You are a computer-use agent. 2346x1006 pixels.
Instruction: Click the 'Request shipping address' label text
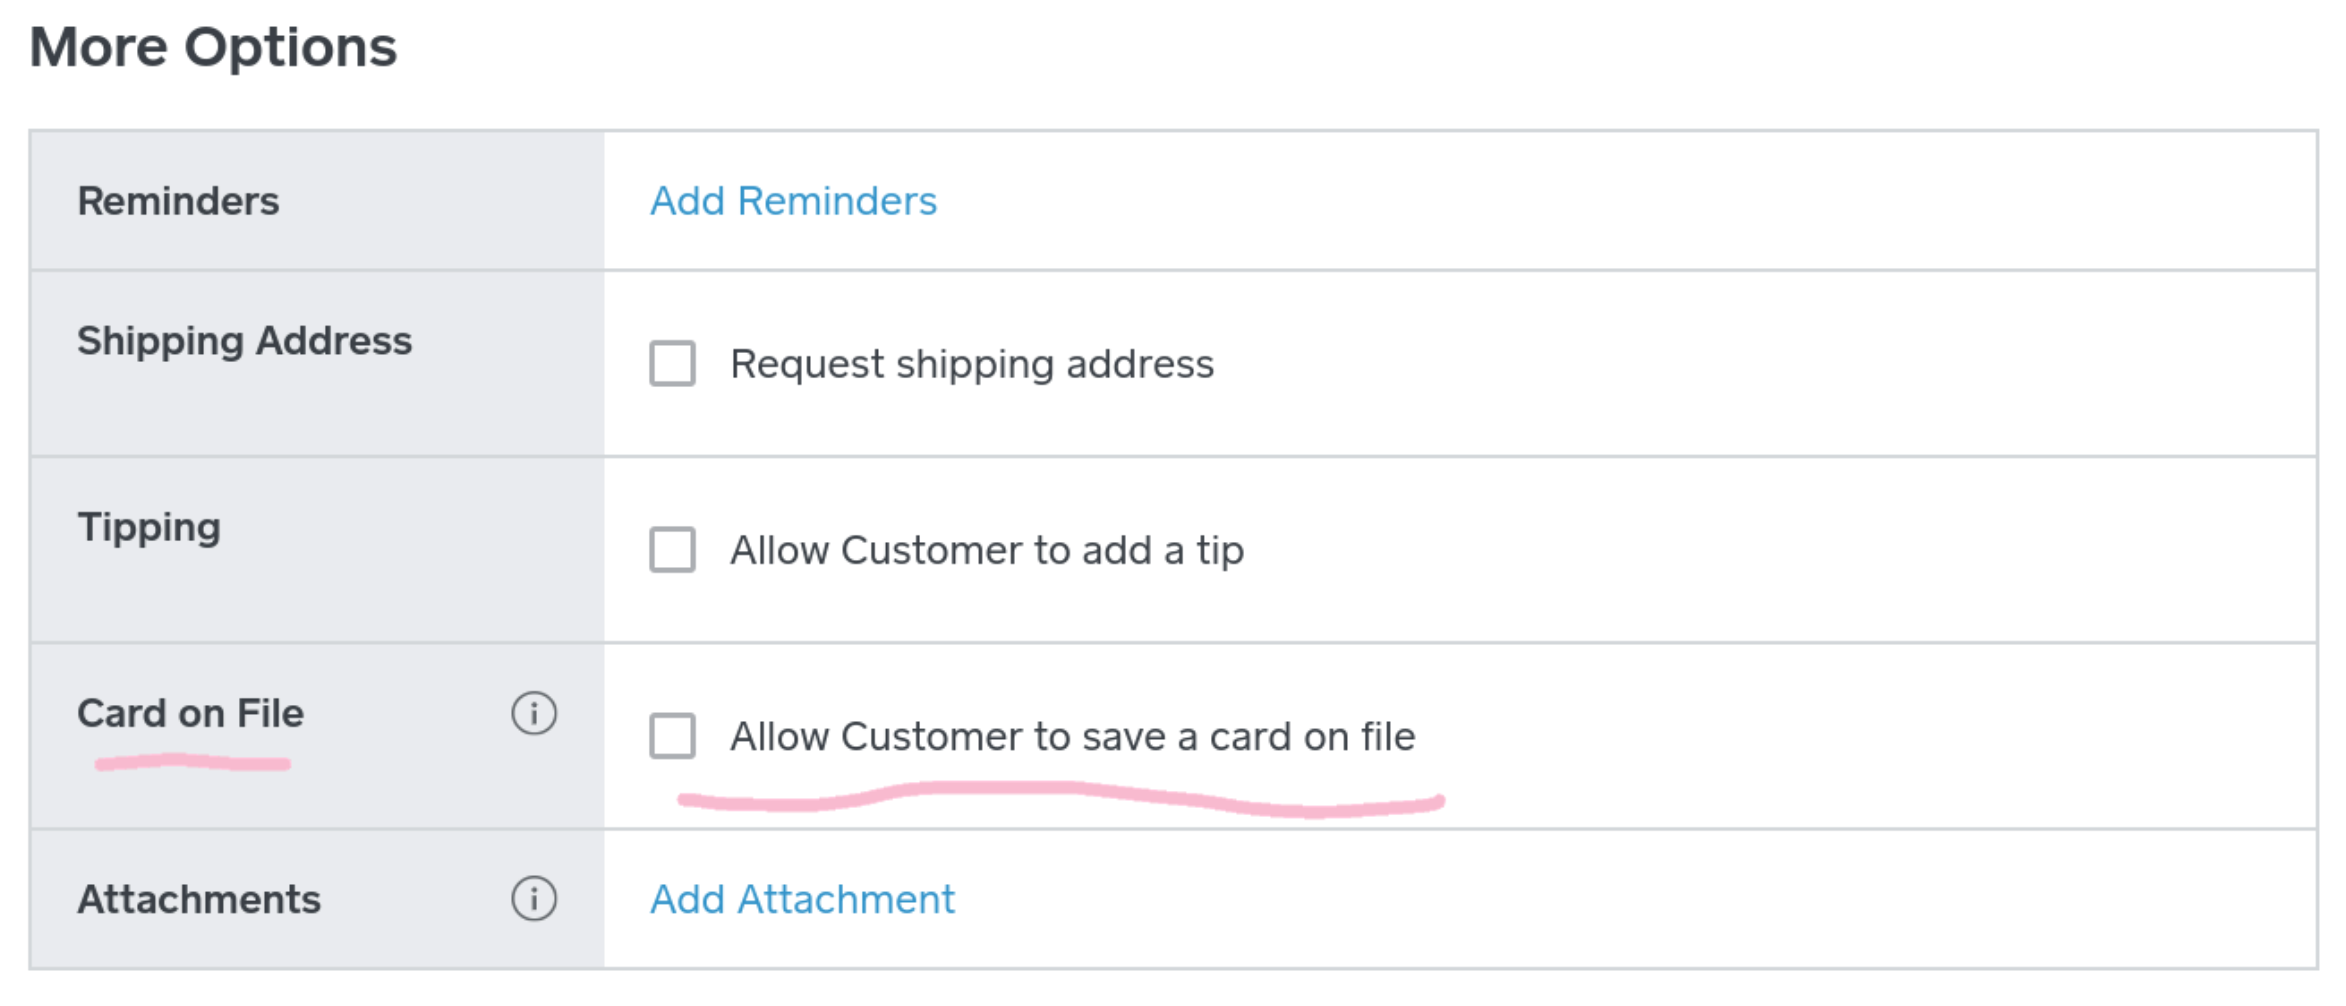[x=972, y=364]
